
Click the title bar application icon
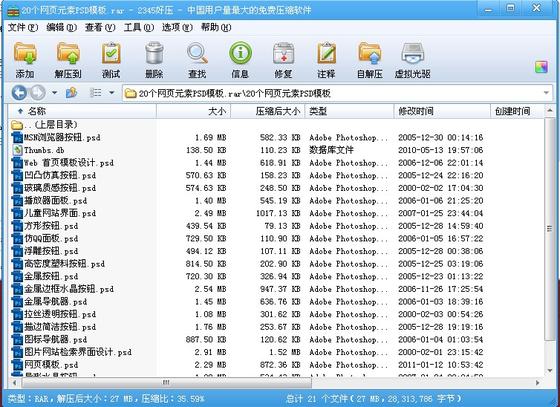[13, 11]
